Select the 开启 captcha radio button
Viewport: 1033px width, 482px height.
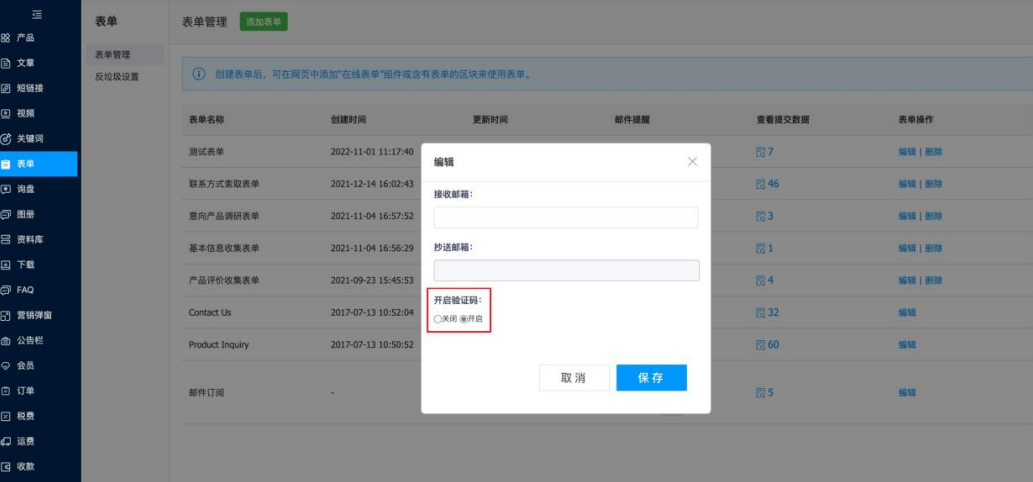[x=464, y=319]
